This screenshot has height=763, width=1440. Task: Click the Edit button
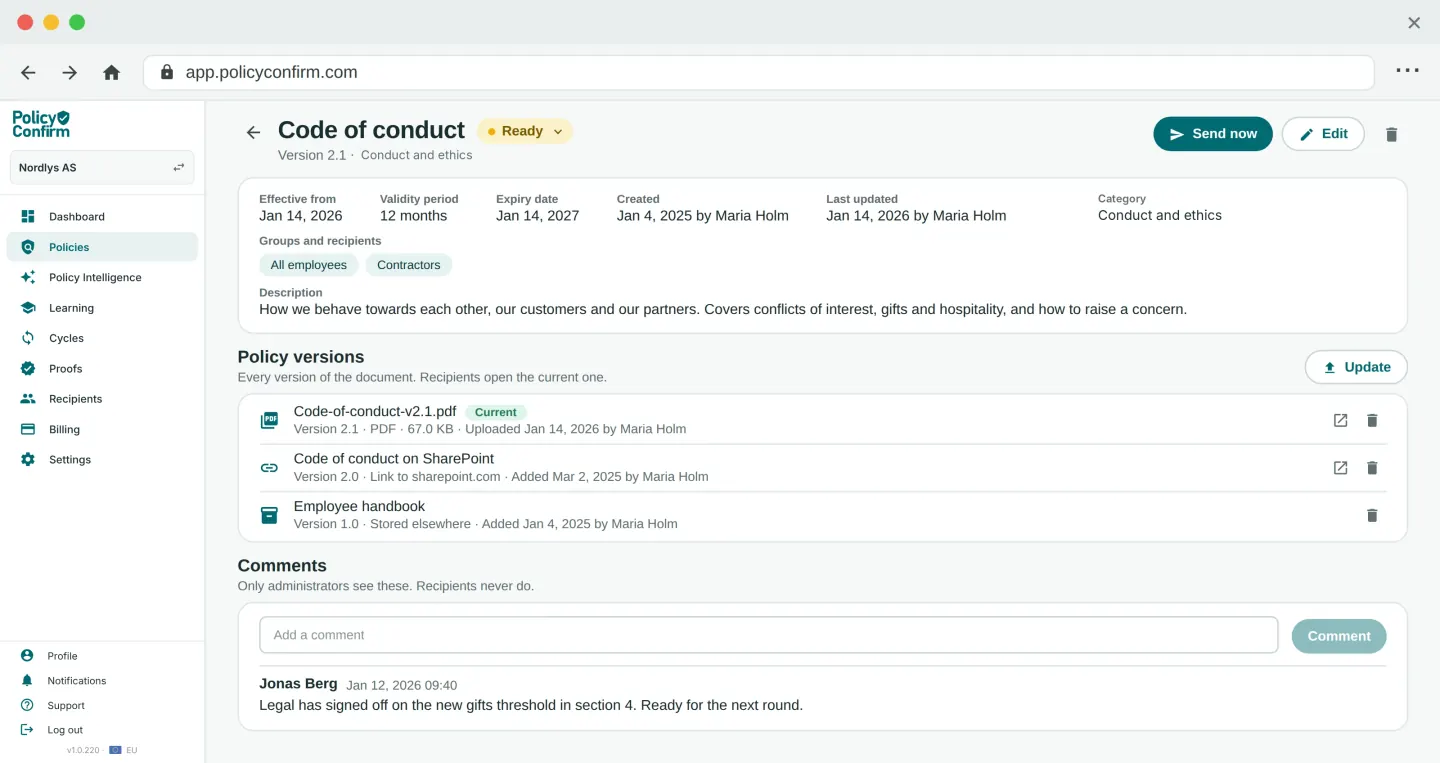click(1323, 134)
